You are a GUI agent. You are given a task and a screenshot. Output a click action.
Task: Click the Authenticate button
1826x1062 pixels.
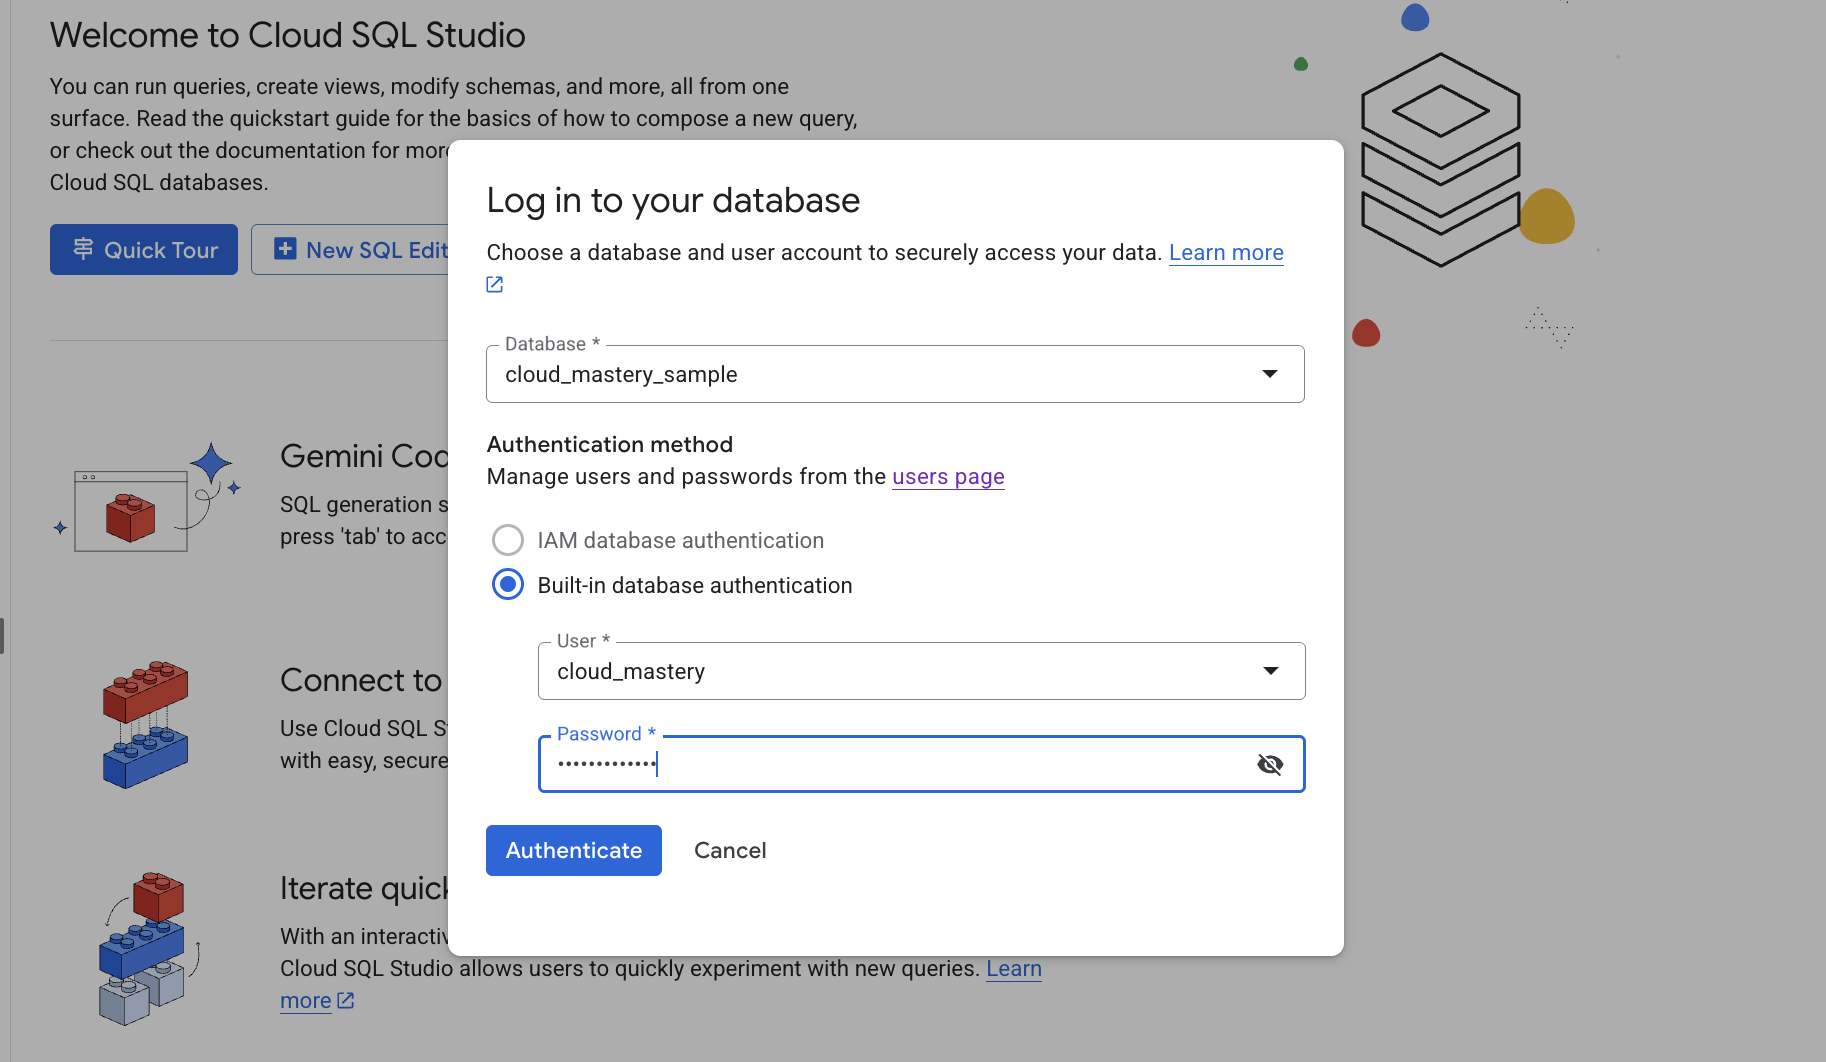click(574, 850)
